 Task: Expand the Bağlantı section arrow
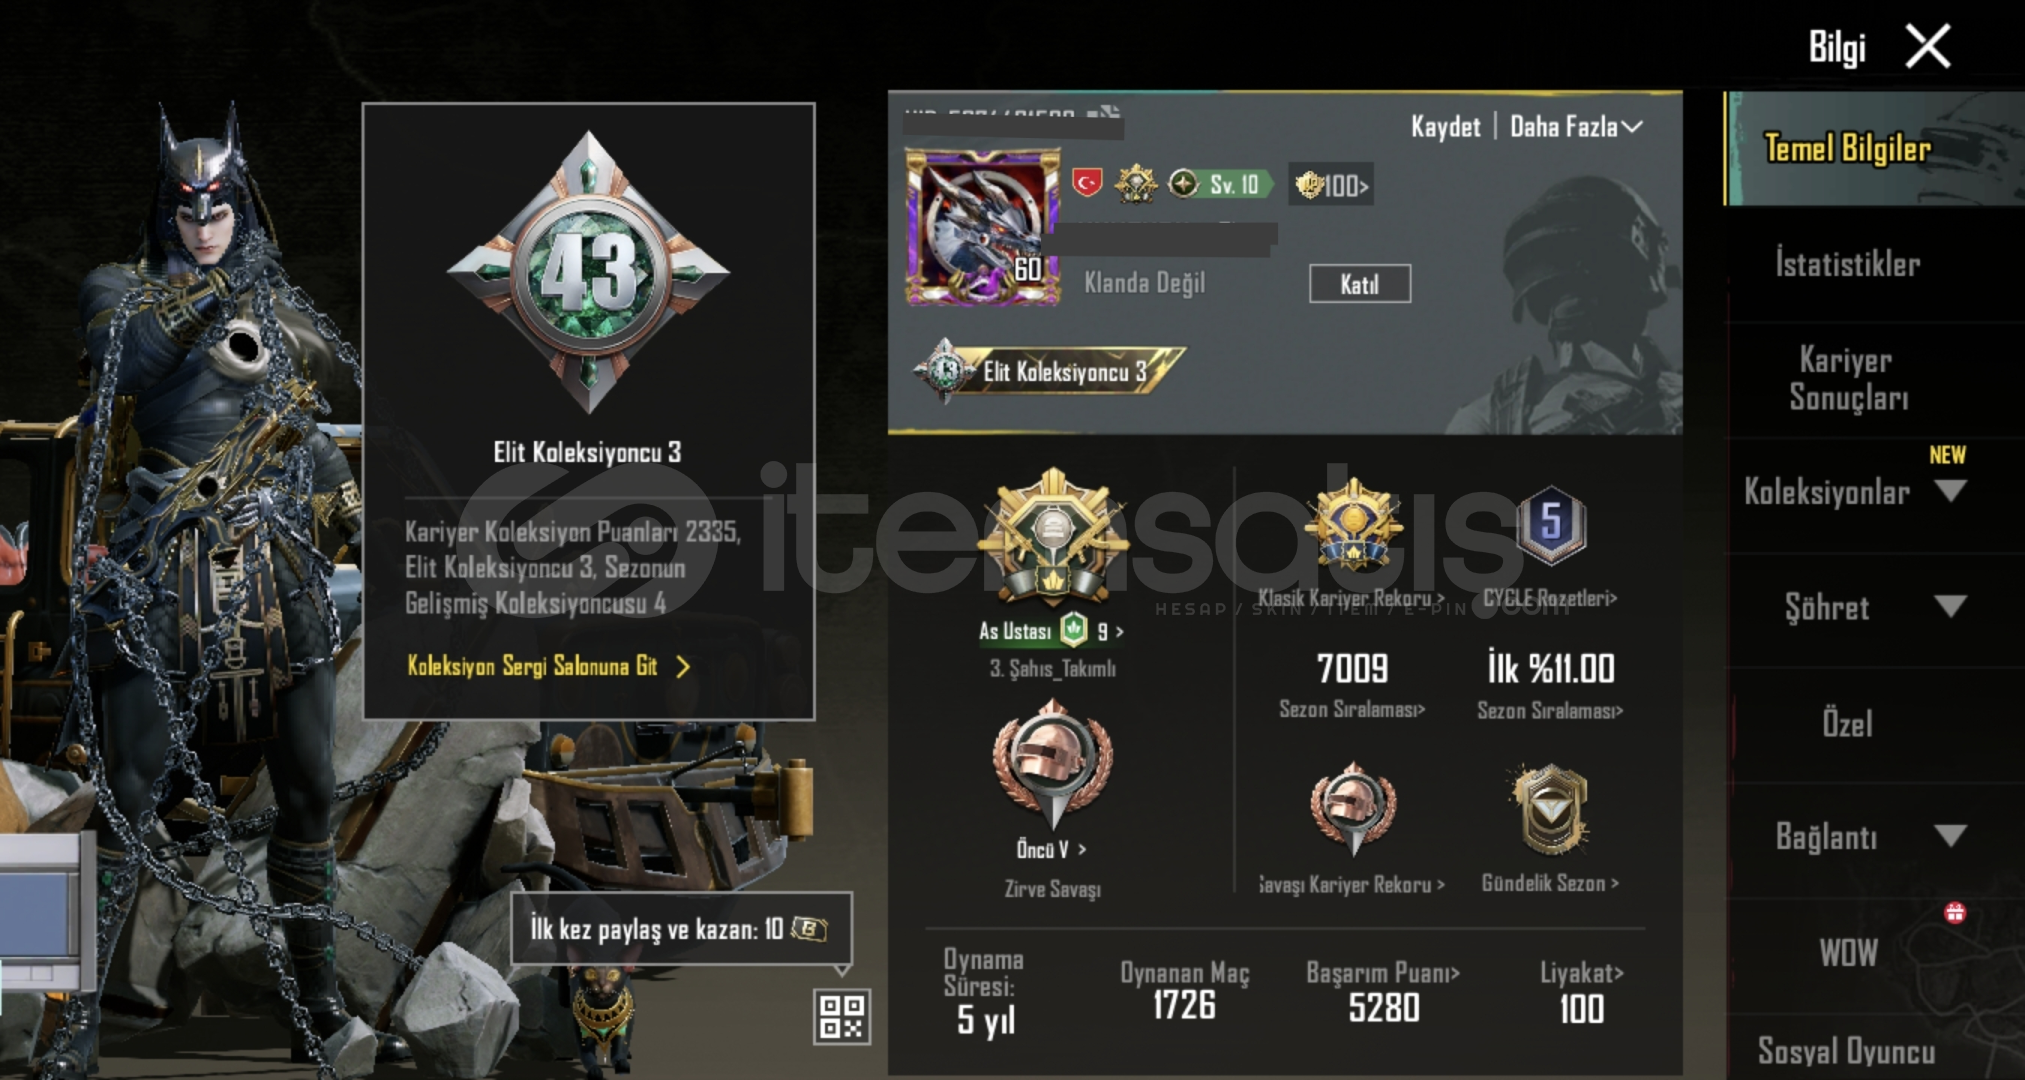coord(1950,835)
